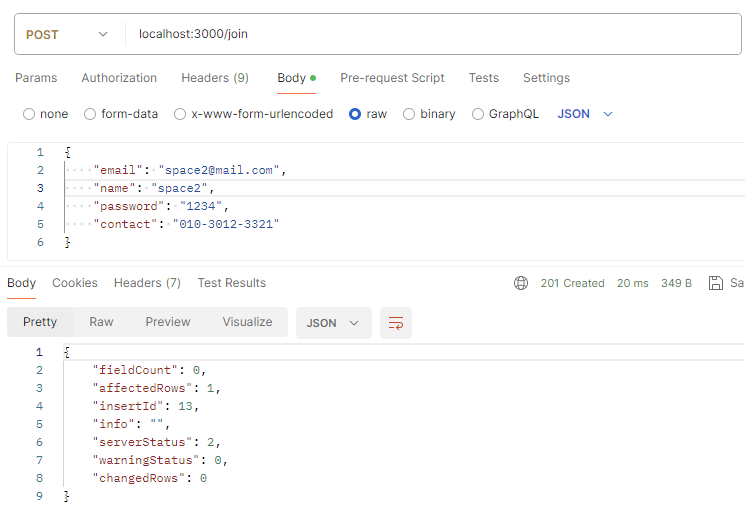Switch to the Tests tab
745x507 pixels.
pos(484,78)
